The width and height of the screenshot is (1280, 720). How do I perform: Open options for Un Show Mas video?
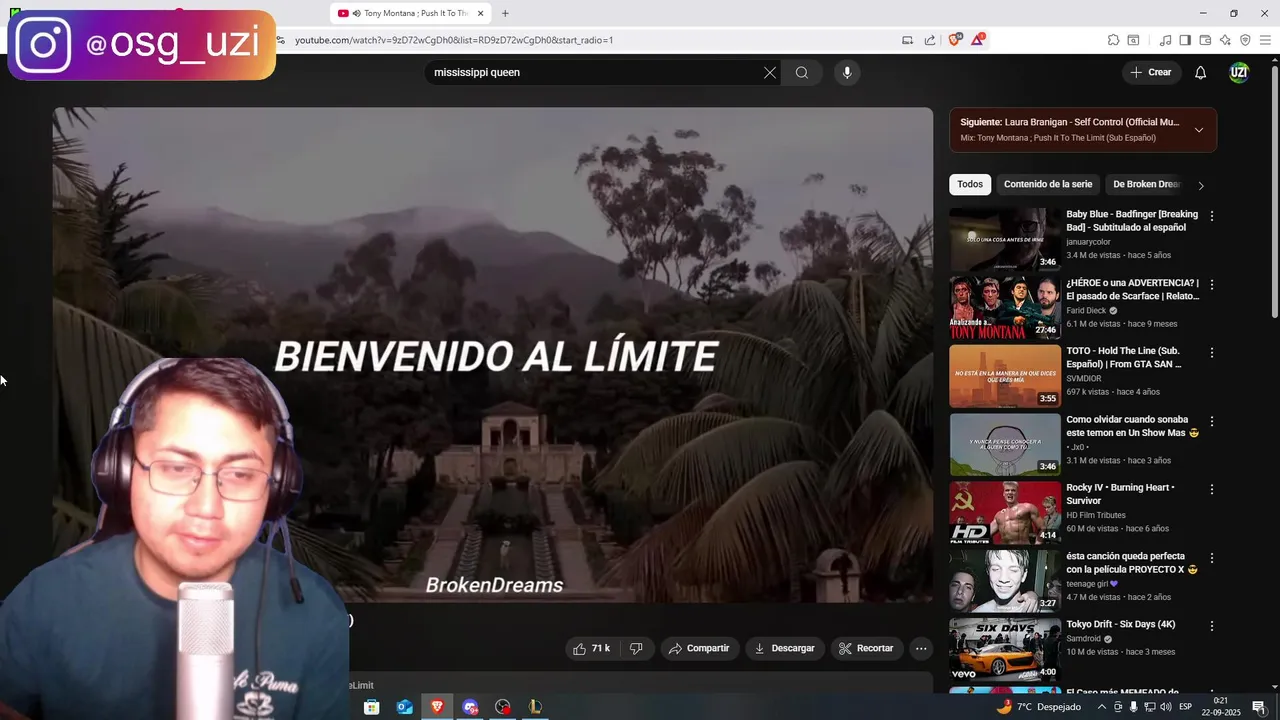pos(1212,422)
